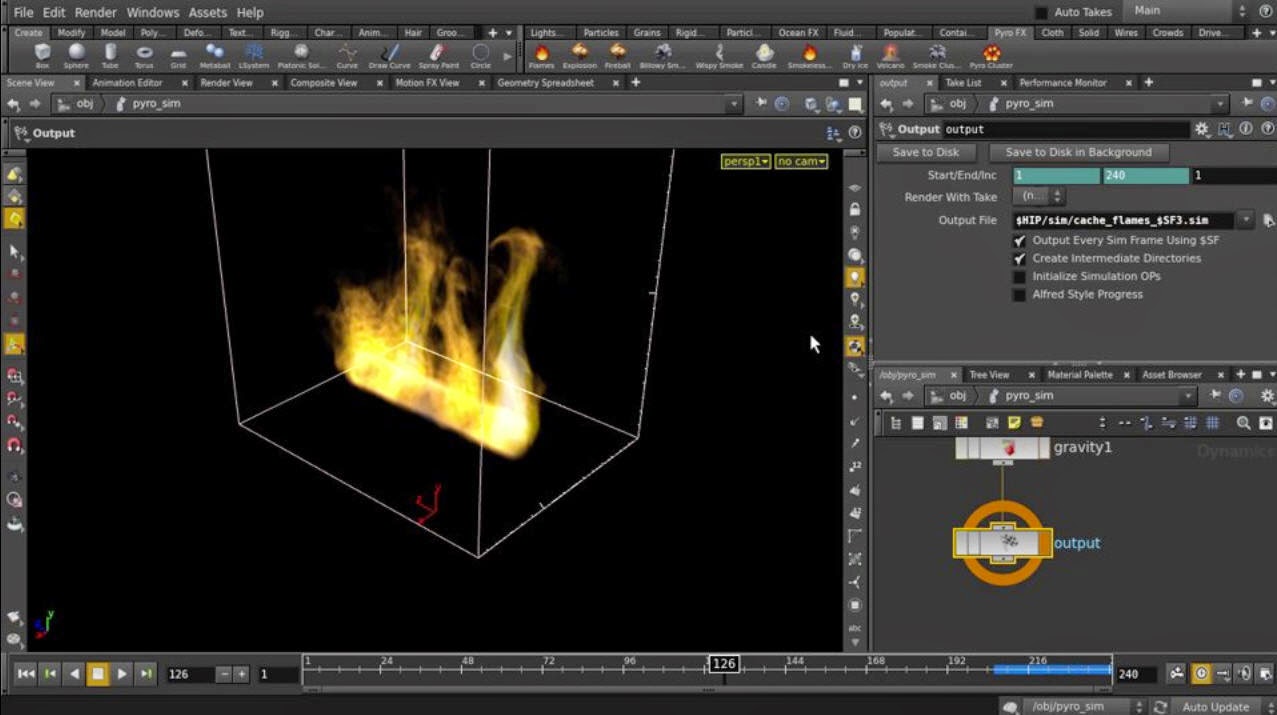This screenshot has width=1277, height=715.
Task: Select the Box shelf tool
Action: (x=42, y=55)
